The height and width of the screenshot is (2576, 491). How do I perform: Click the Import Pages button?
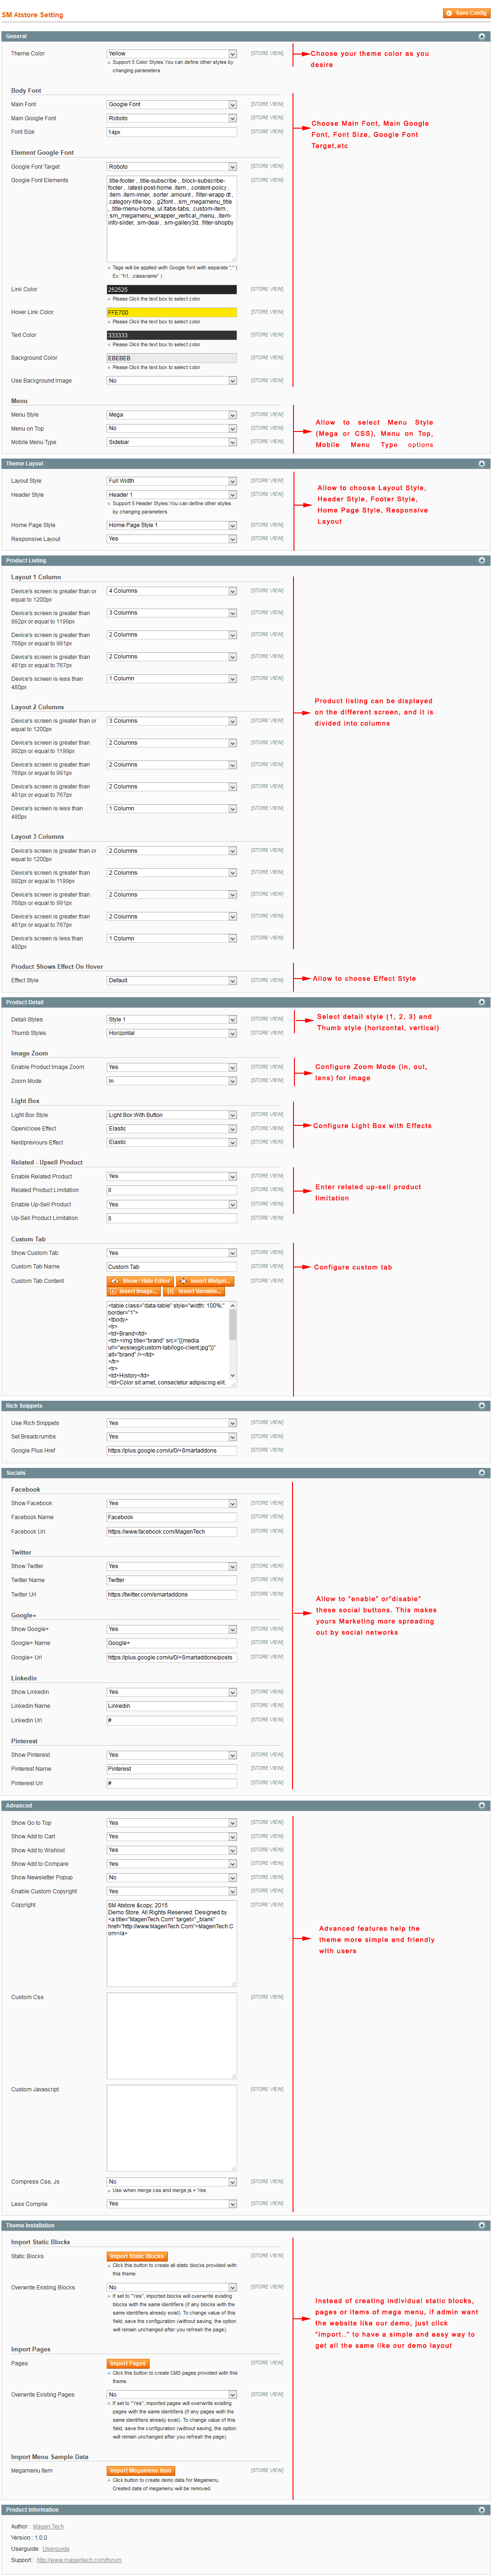[x=128, y=2364]
